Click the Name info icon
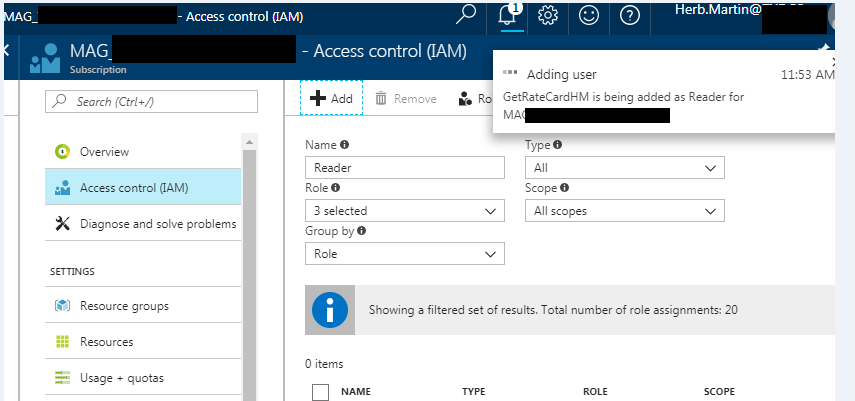Image resolution: width=855 pixels, height=401 pixels. (345, 145)
